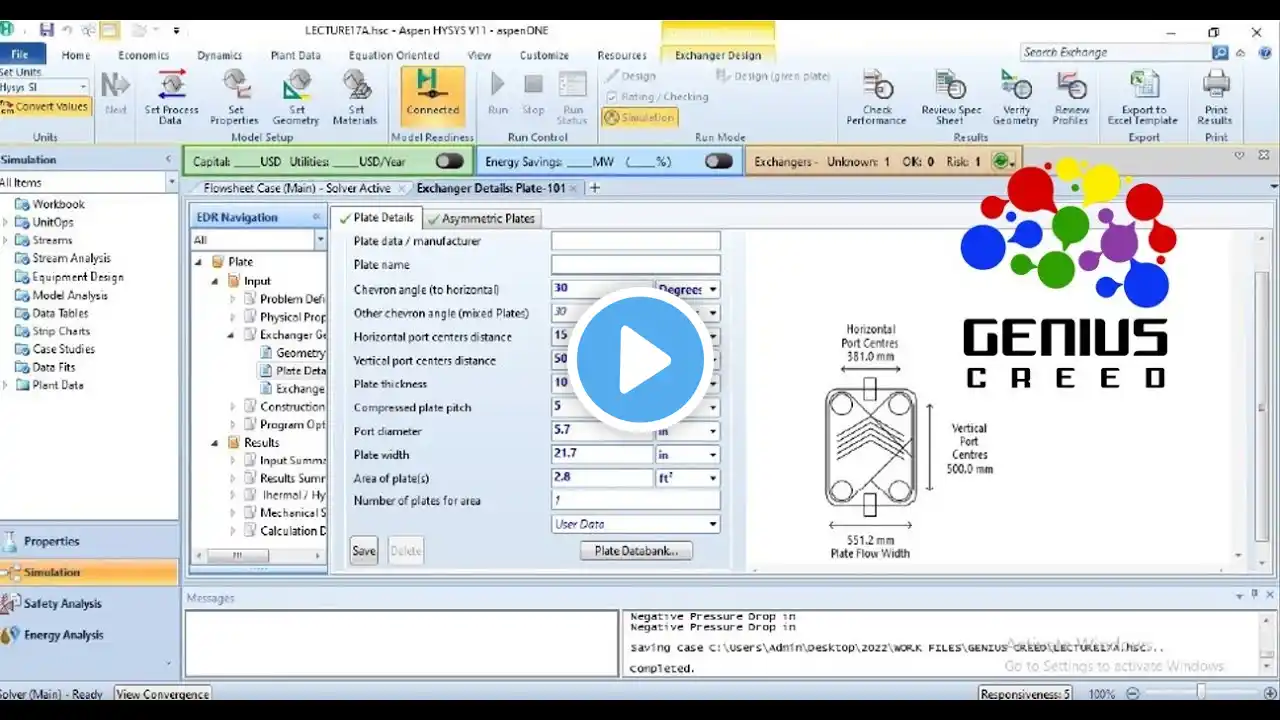
Task: Click the Run icon in Run Control
Action: click(x=497, y=93)
